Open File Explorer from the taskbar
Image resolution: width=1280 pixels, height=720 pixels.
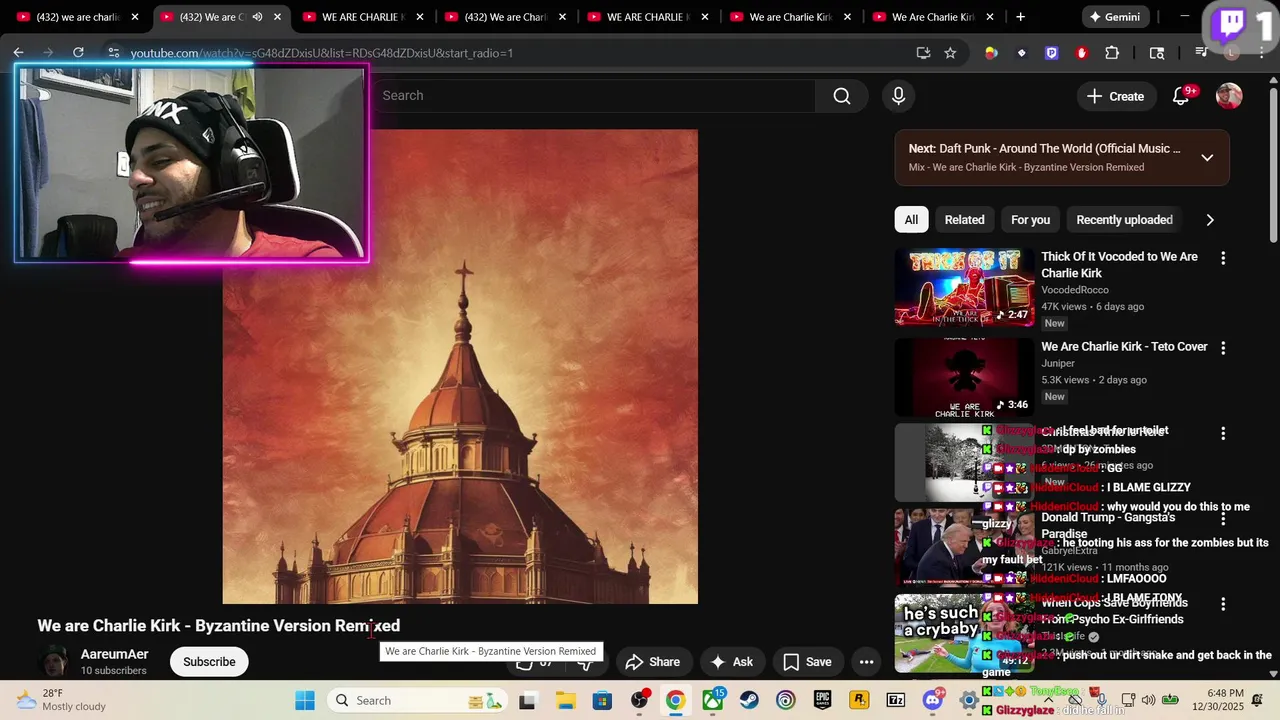click(x=565, y=700)
